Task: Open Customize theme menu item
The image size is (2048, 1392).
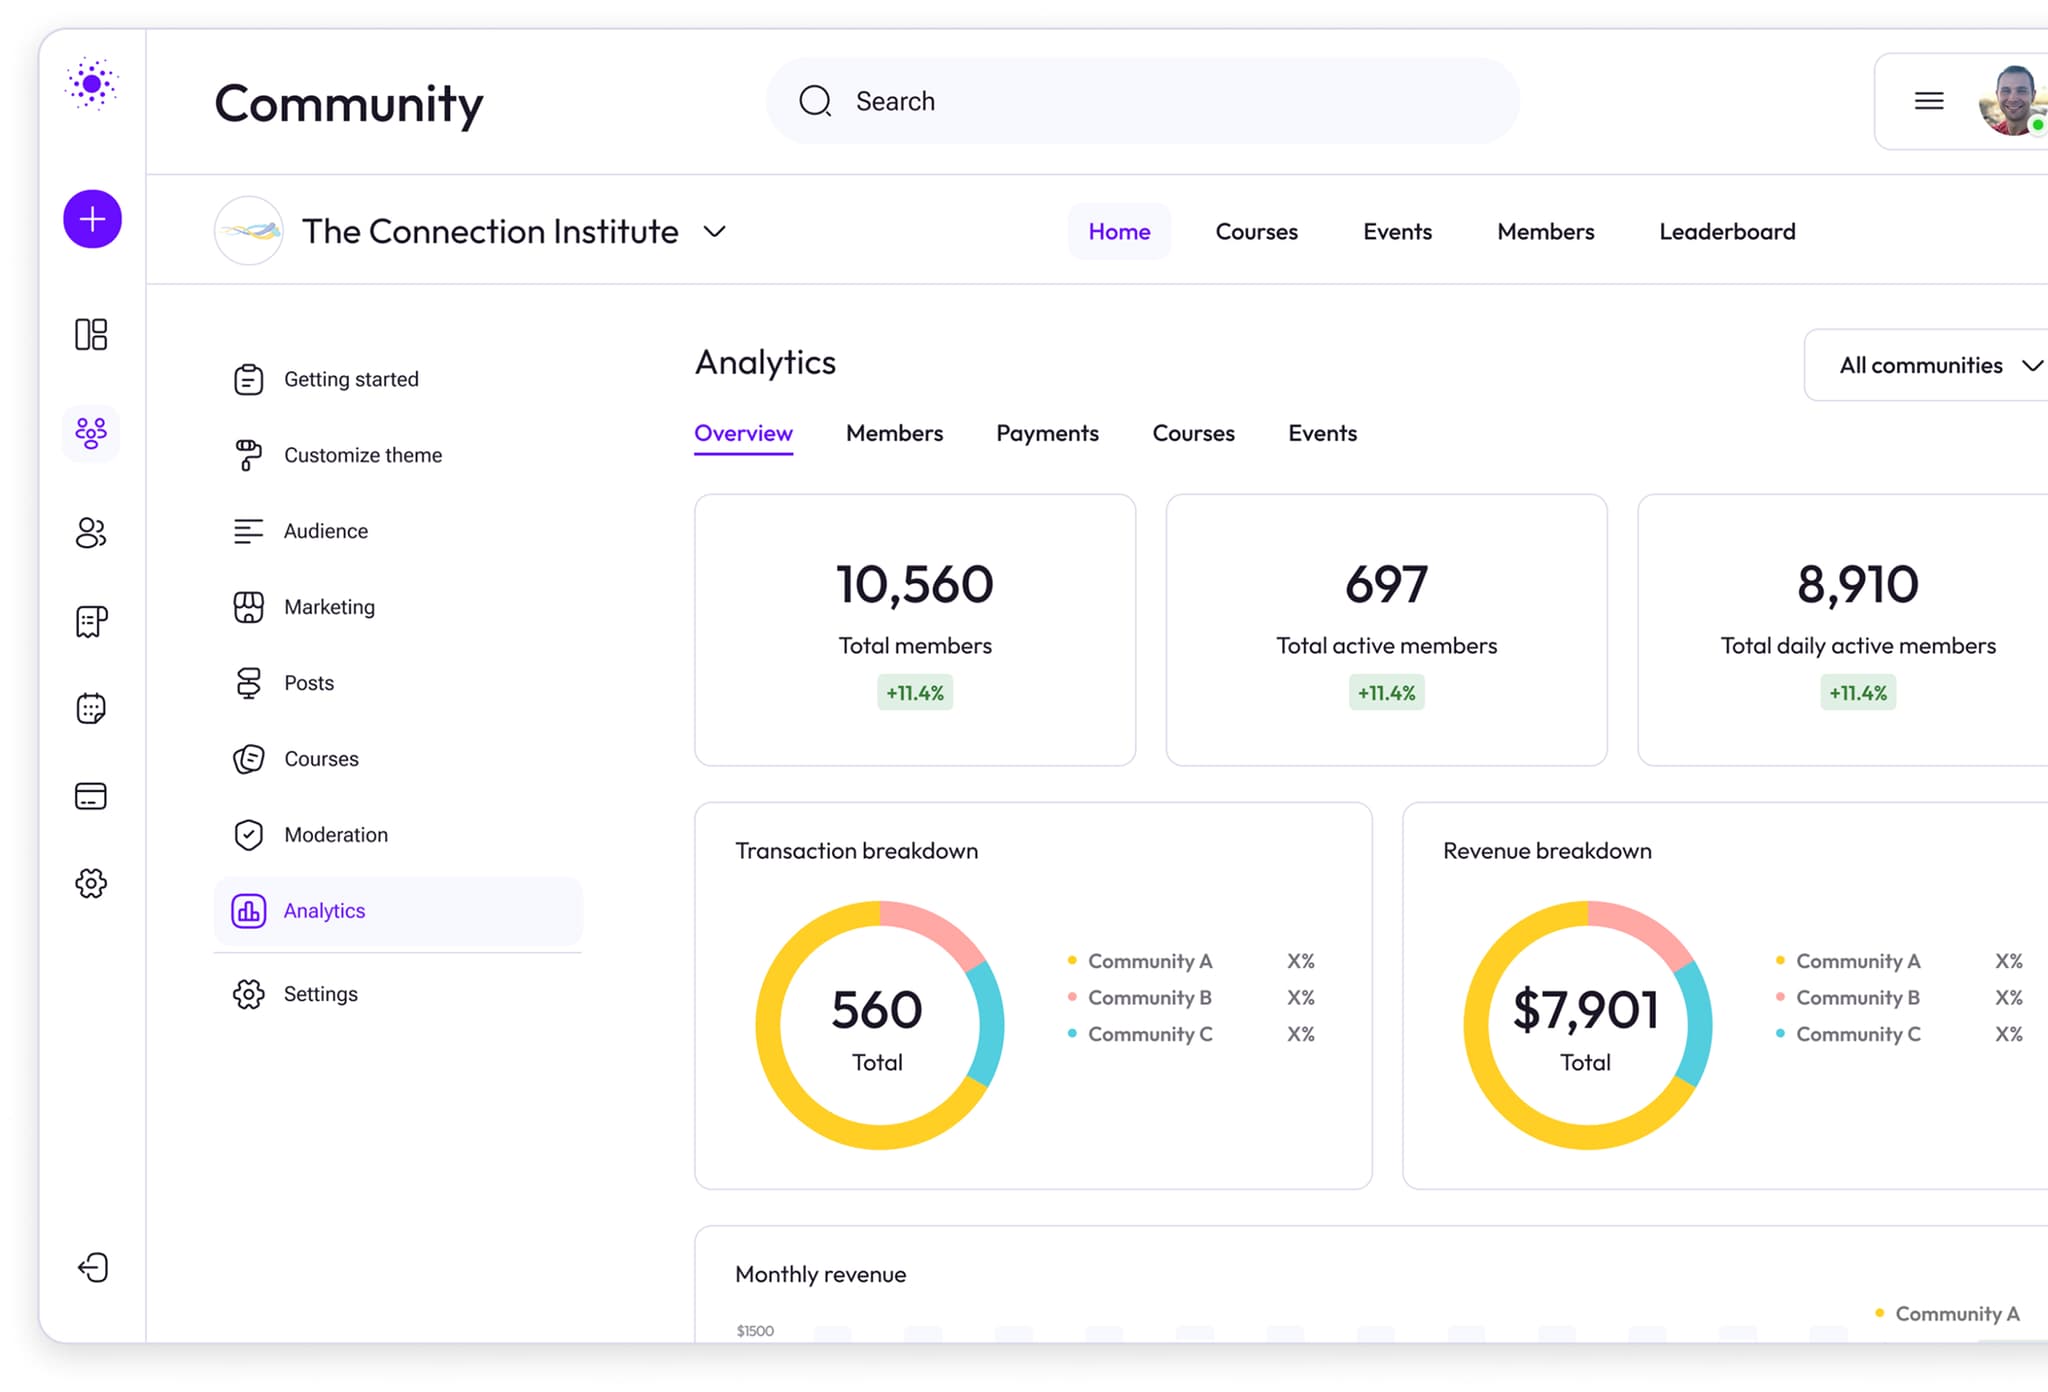Action: coord(397,455)
